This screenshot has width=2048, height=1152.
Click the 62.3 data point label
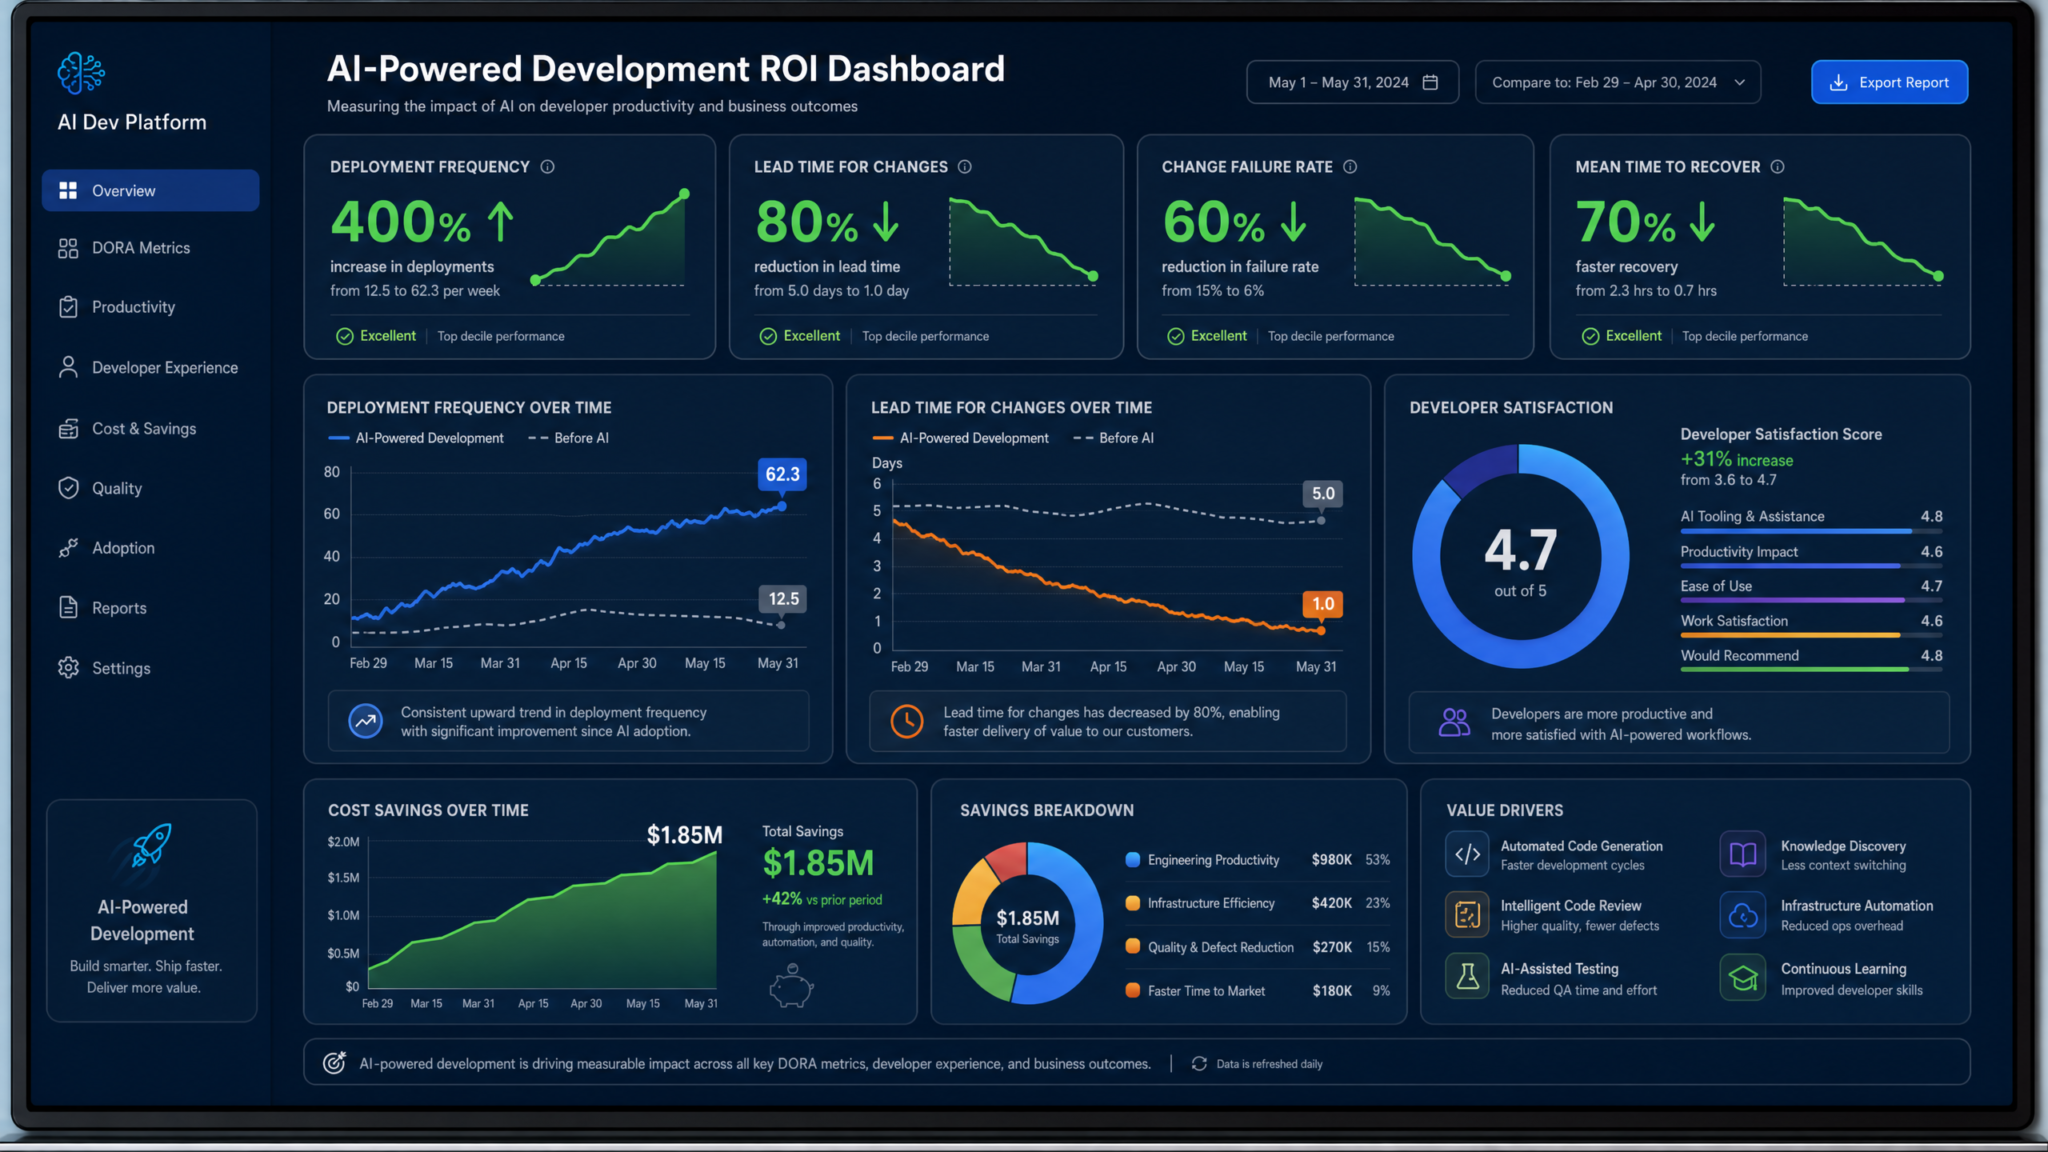[x=782, y=474]
